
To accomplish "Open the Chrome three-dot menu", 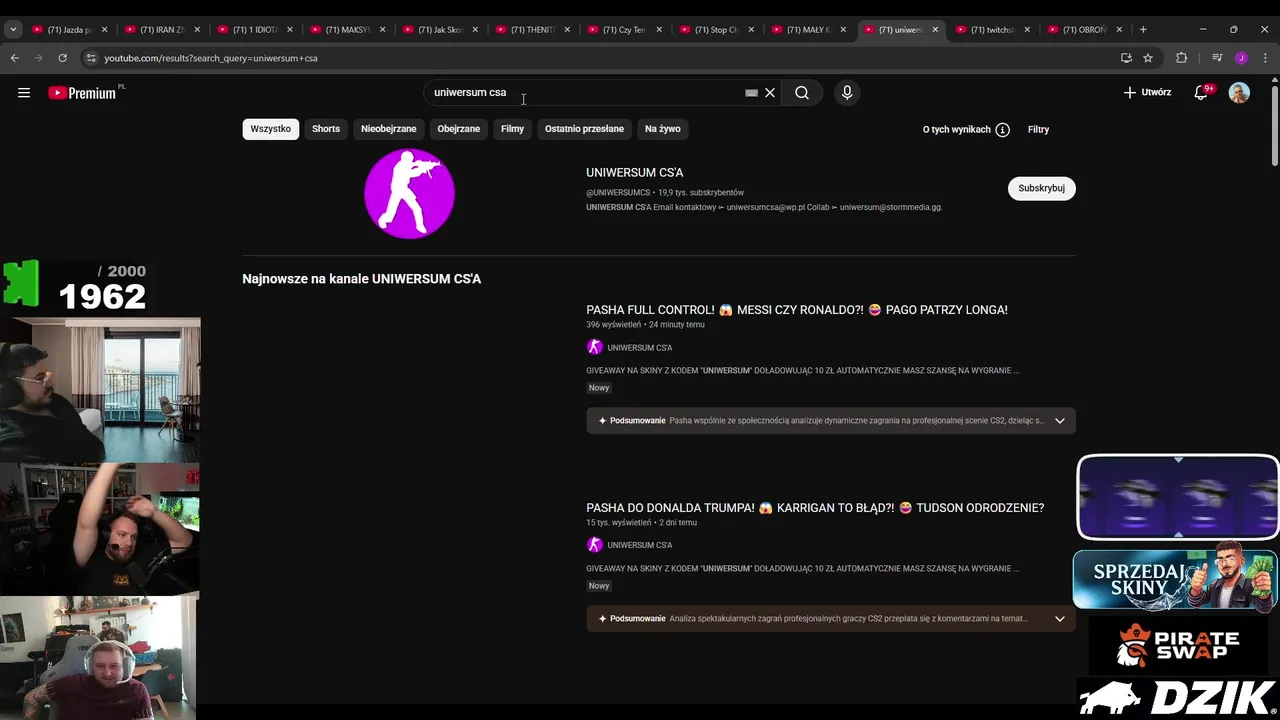I will [1265, 58].
